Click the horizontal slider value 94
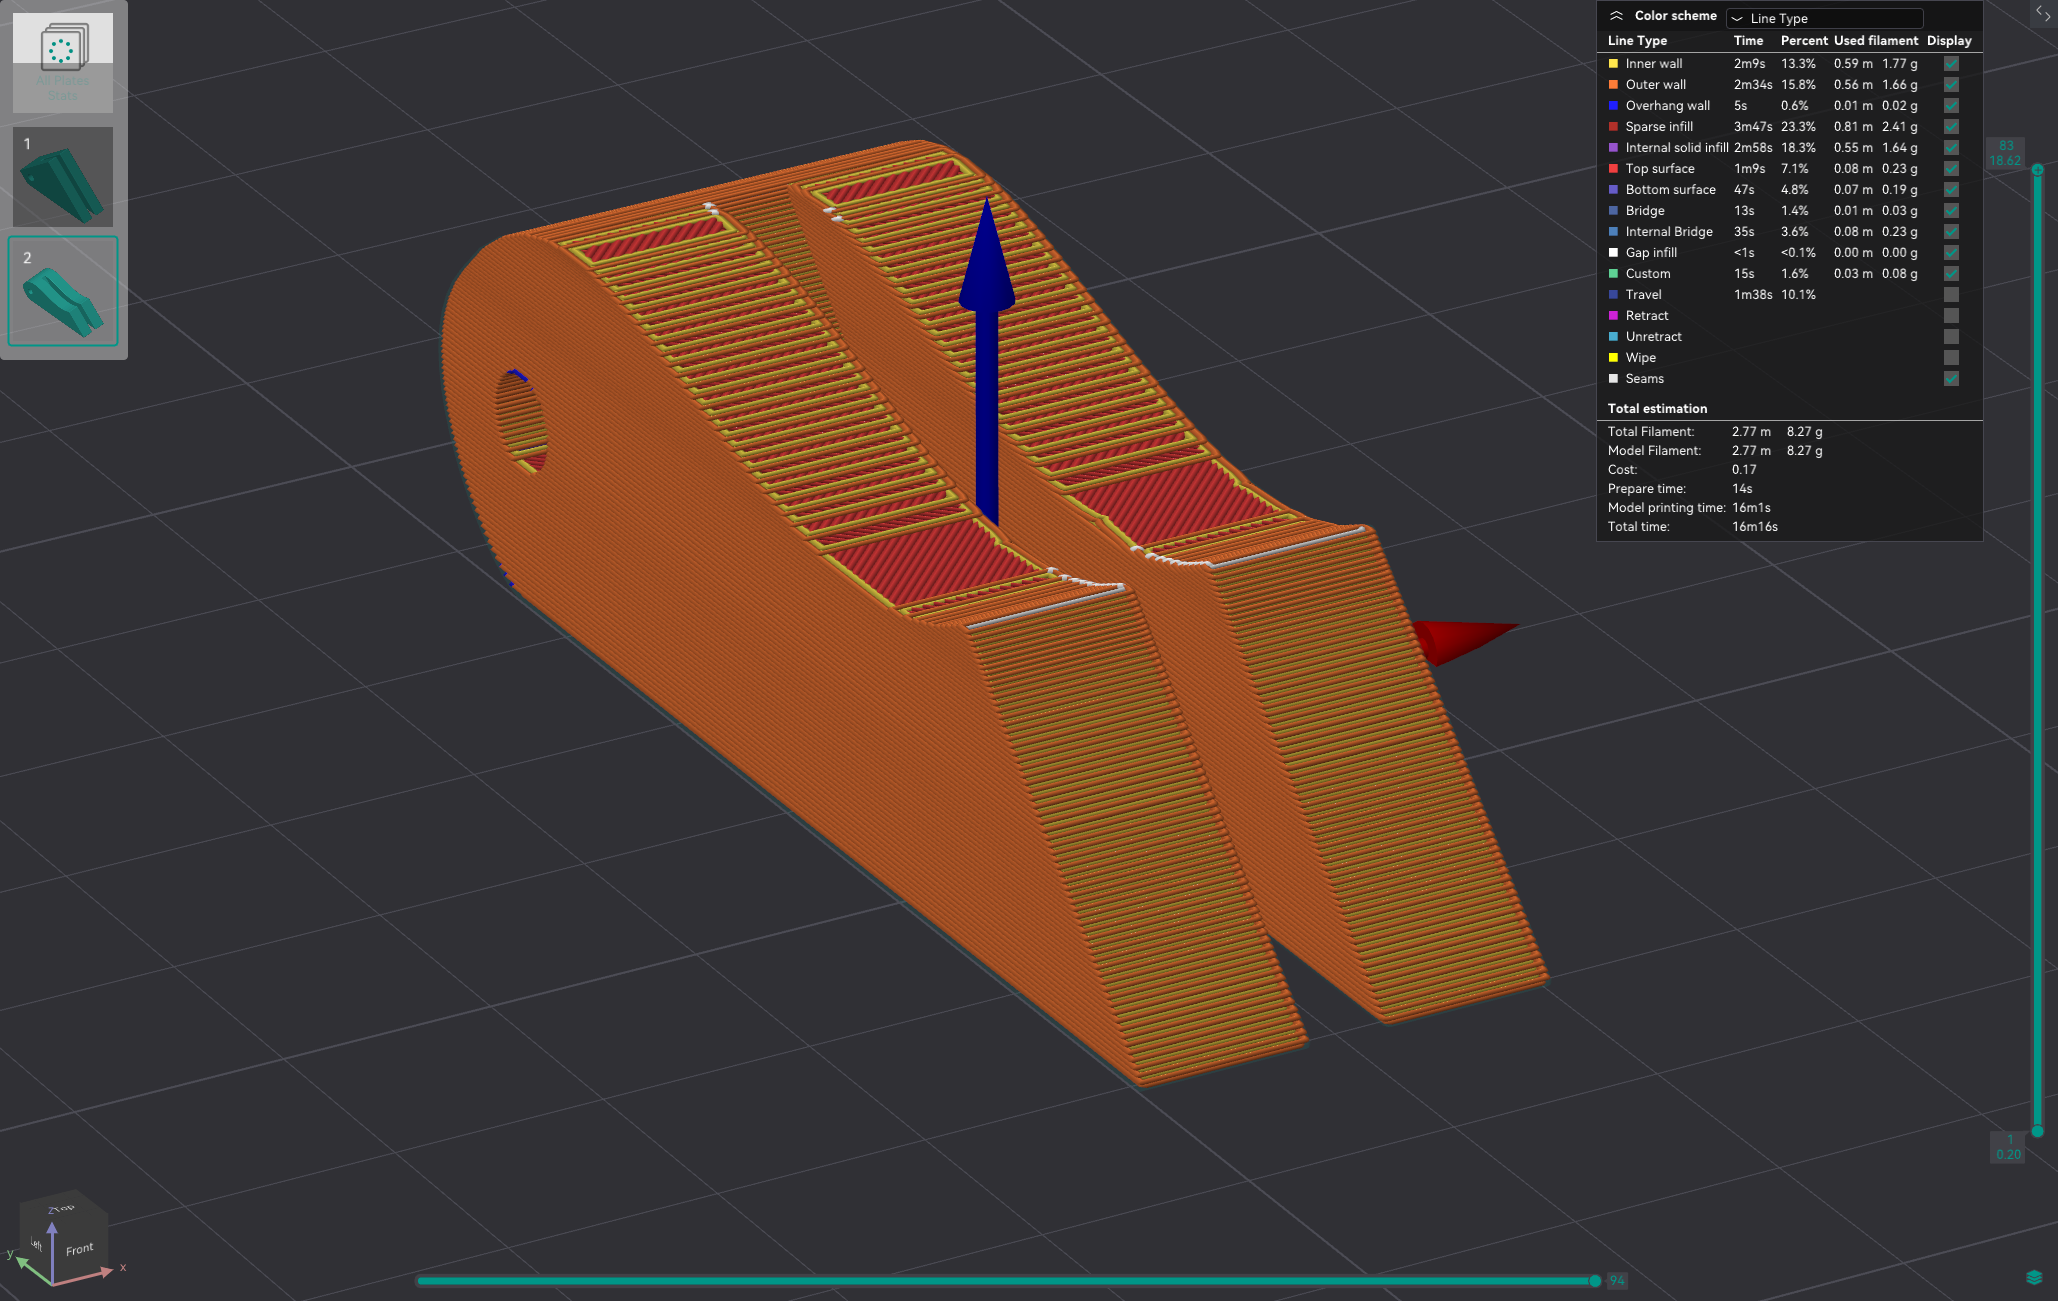 pyautogui.click(x=1617, y=1280)
